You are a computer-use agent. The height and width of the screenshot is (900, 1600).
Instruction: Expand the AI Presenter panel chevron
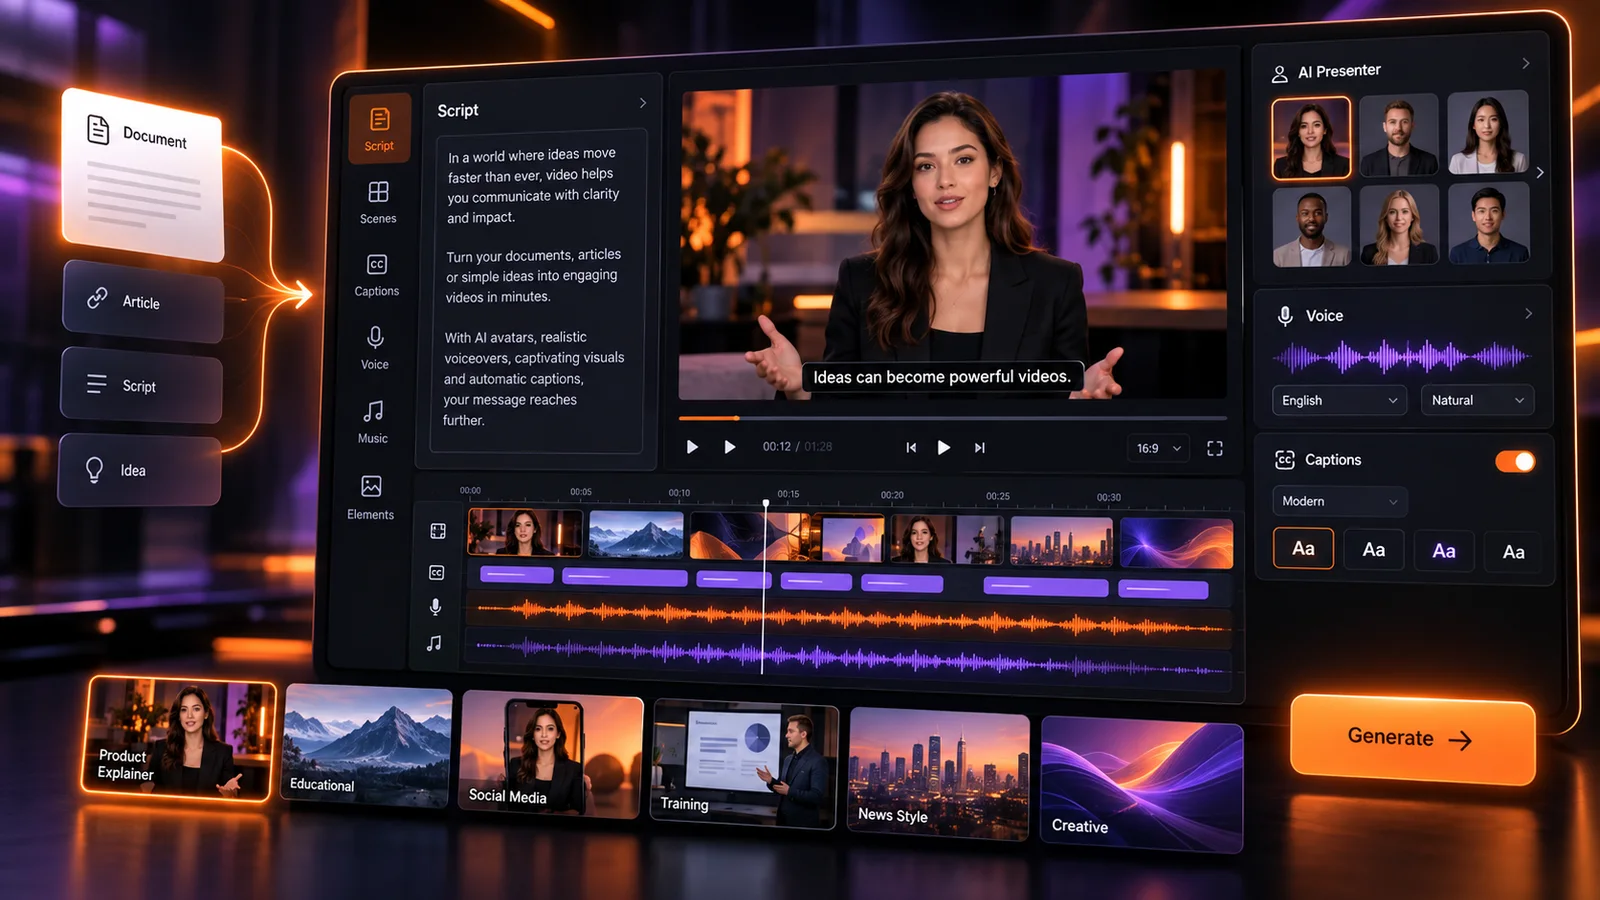pyautogui.click(x=1526, y=63)
